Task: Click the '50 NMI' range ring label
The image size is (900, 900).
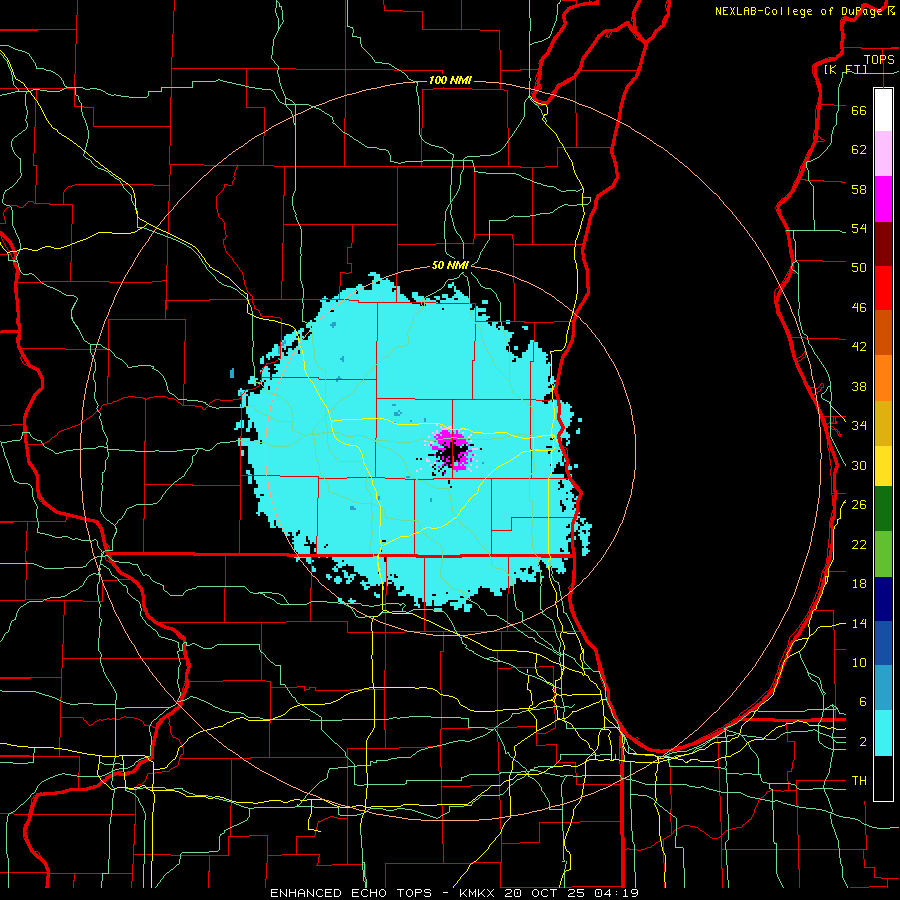Action: click(x=451, y=265)
